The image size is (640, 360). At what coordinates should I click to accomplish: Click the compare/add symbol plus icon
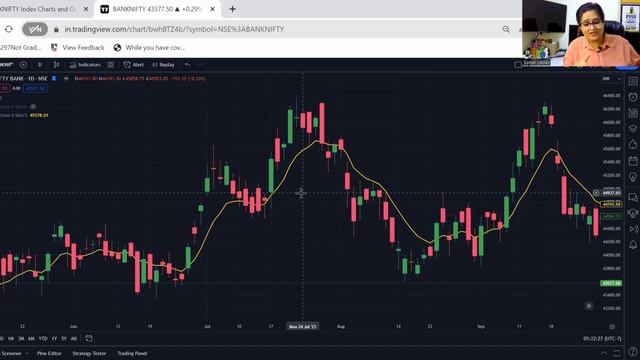pos(23,64)
